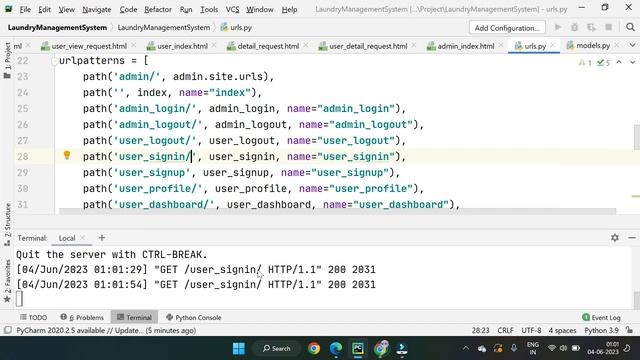
Task: Change CRLF line separator
Action: [505, 330]
